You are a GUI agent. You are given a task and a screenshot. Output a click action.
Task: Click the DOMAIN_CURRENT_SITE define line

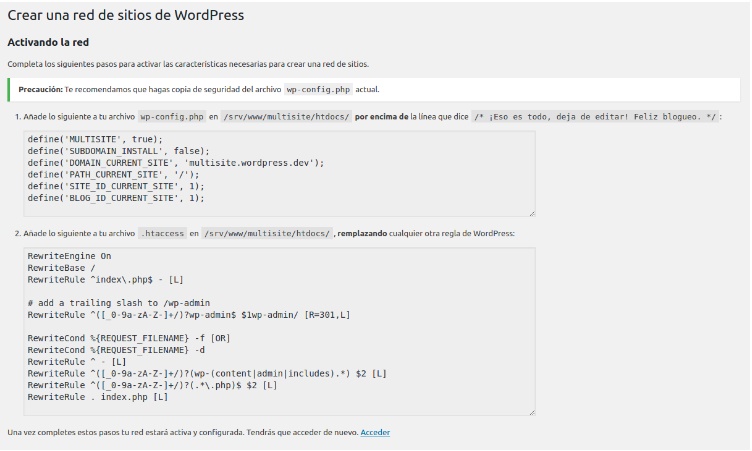click(176, 163)
